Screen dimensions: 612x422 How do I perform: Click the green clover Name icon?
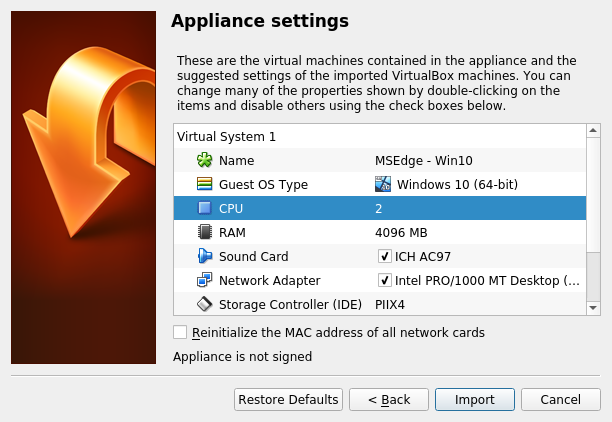click(205, 160)
